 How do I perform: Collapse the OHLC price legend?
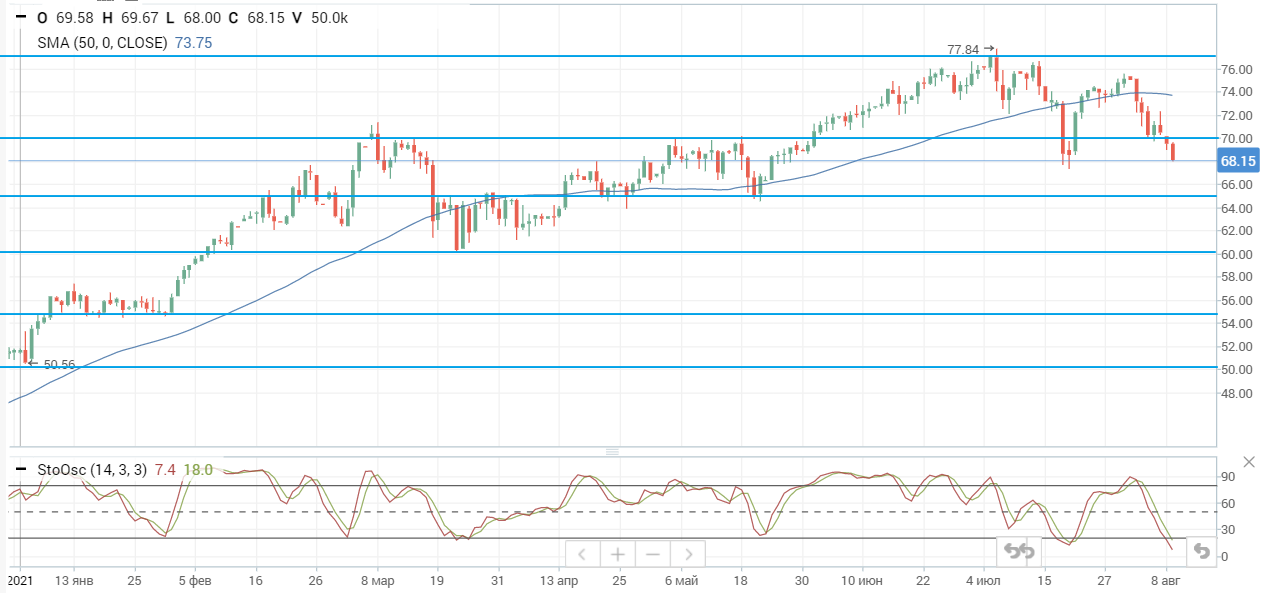pyautogui.click(x=21, y=18)
